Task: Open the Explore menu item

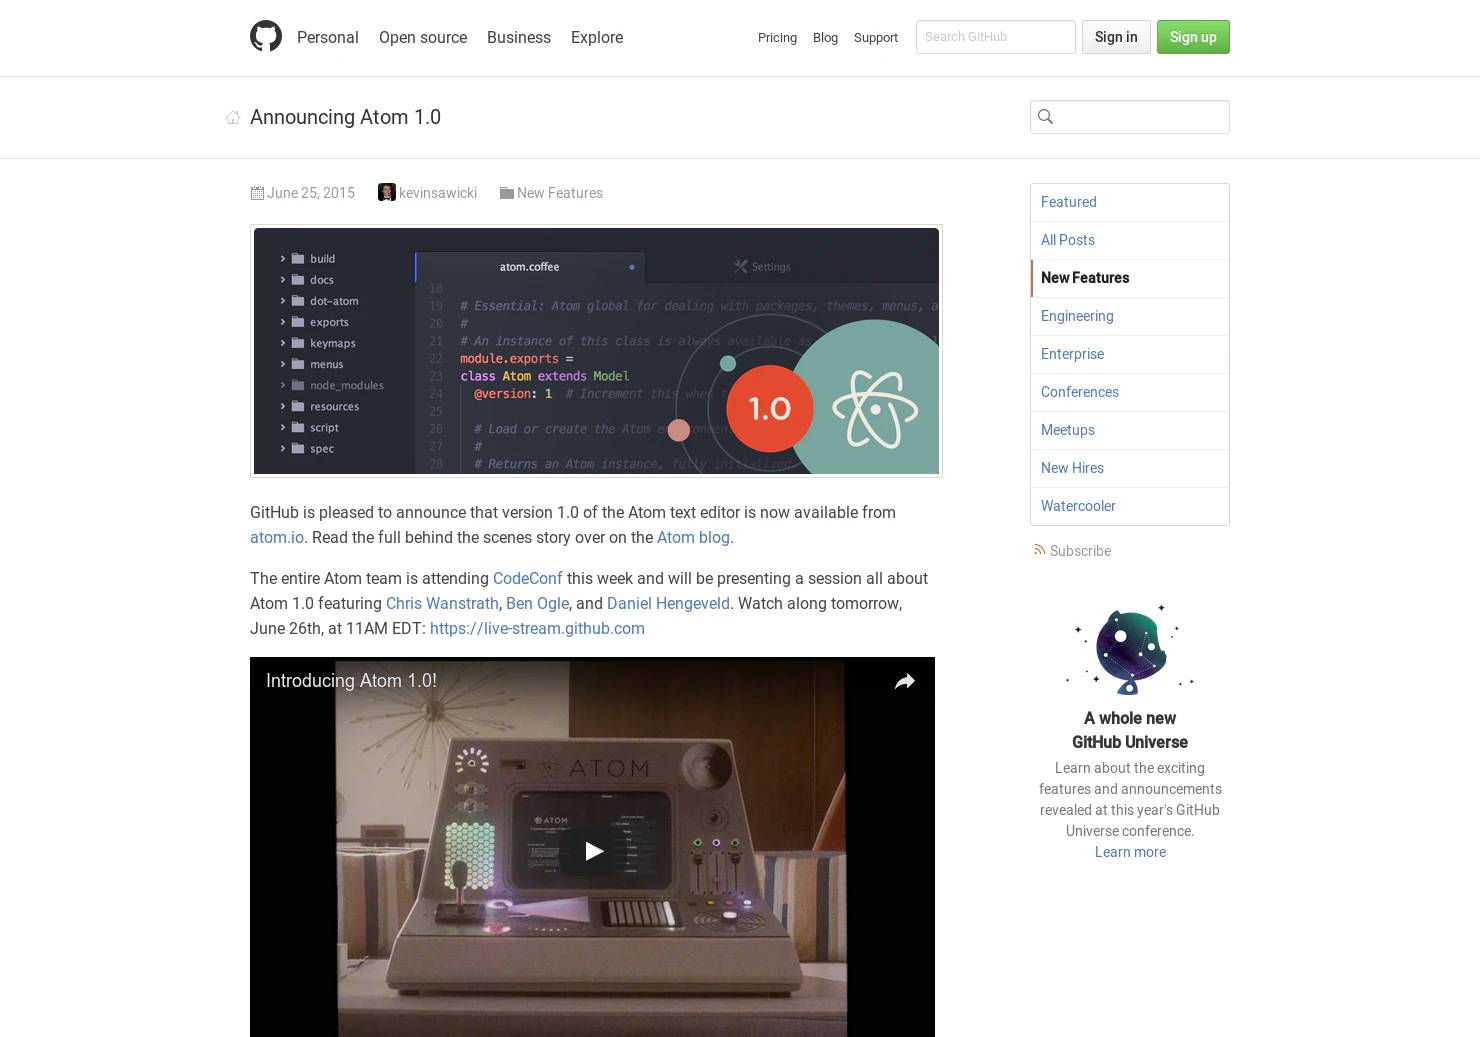Action: (x=597, y=37)
